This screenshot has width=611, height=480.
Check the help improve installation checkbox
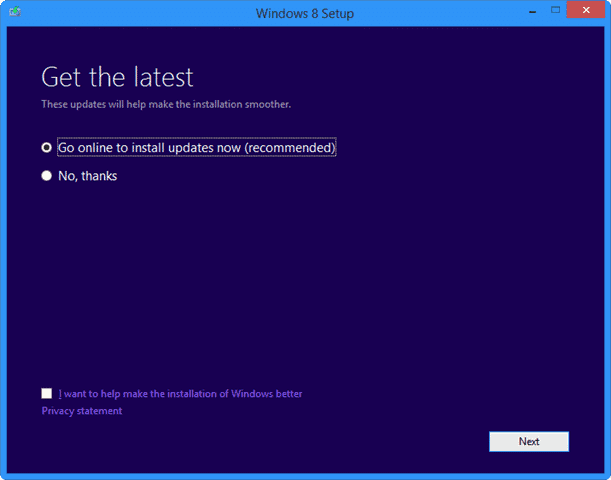[x=47, y=394]
